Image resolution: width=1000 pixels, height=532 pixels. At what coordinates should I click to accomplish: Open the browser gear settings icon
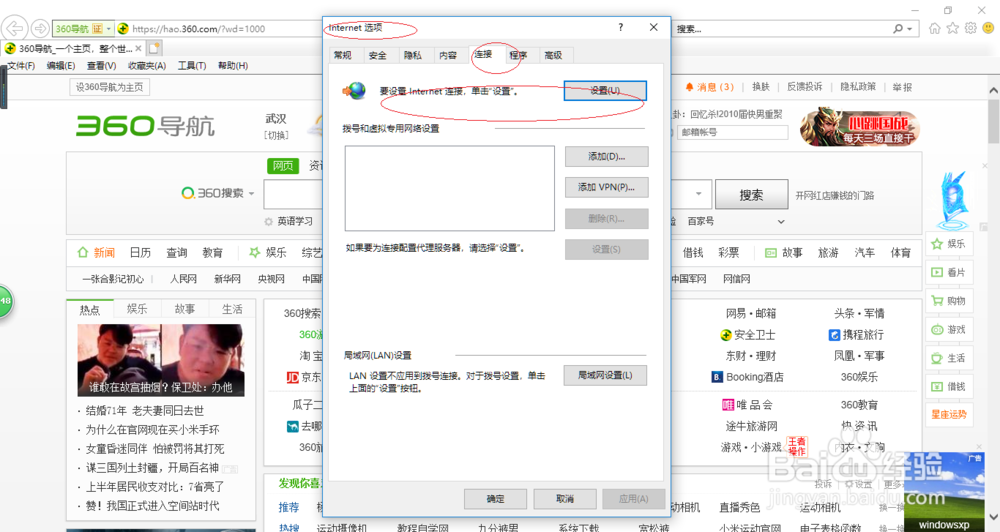[x=970, y=28]
